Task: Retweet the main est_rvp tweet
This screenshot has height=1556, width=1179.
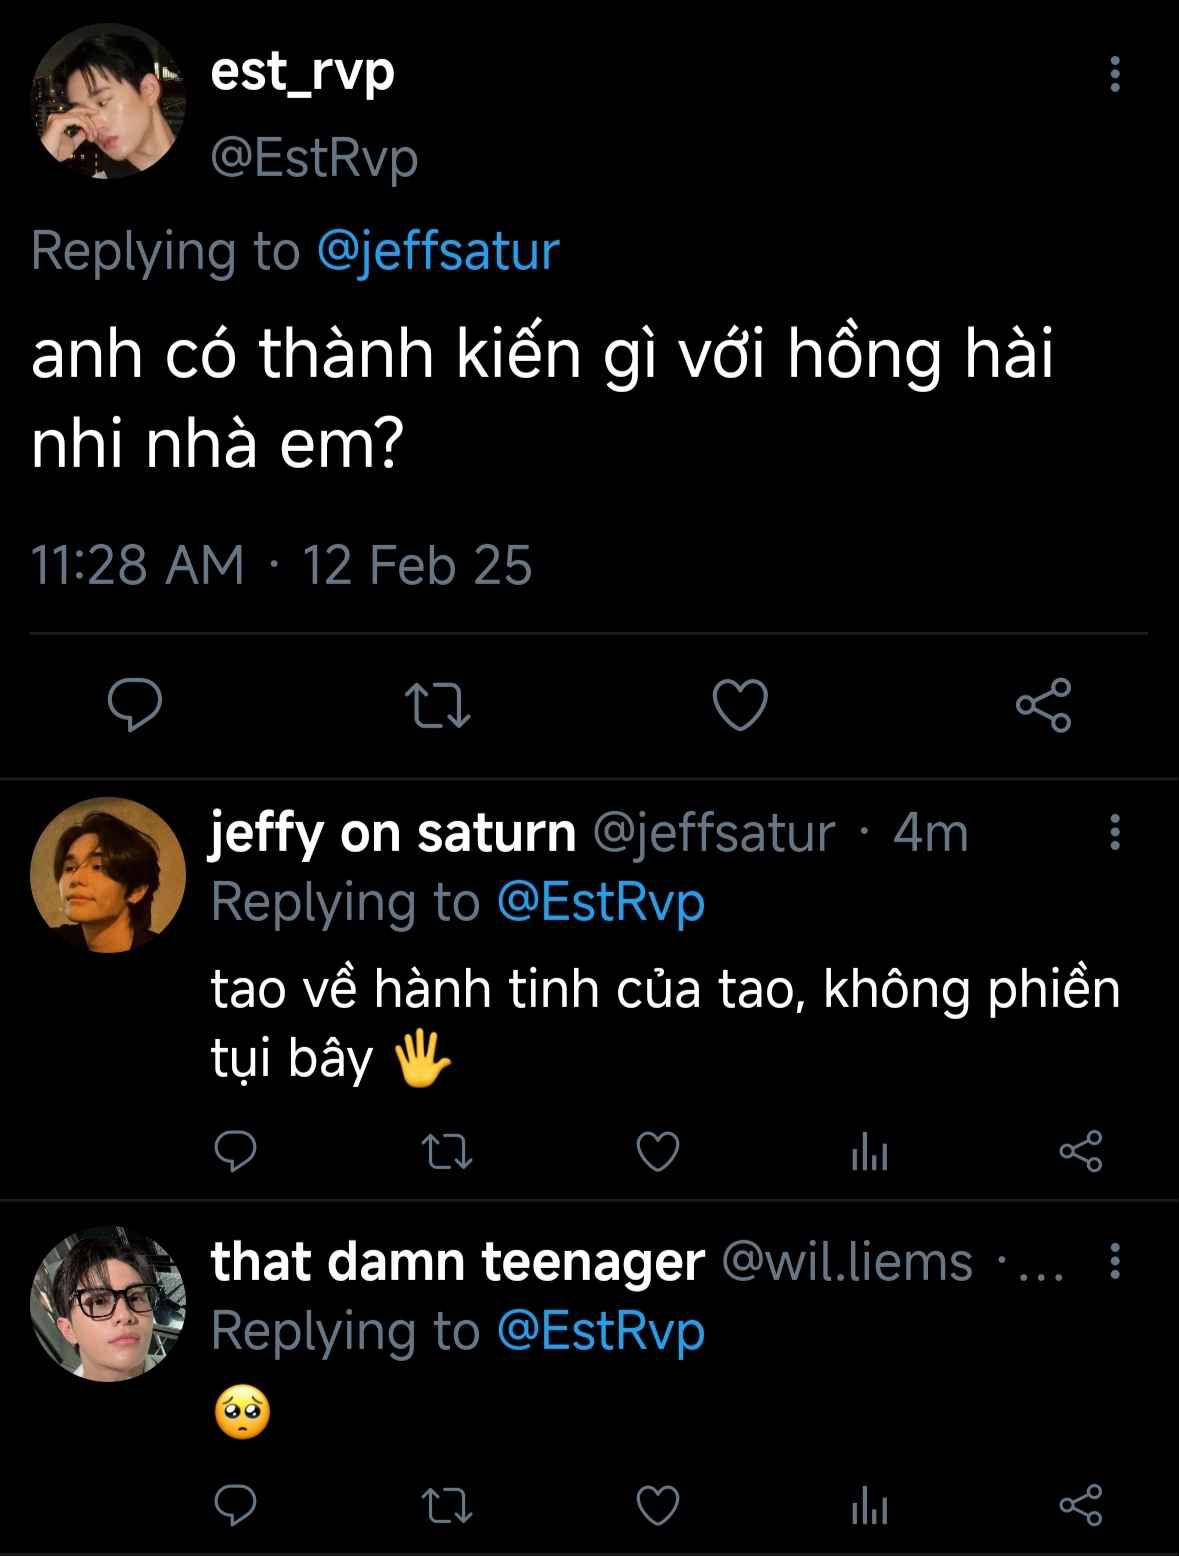Action: point(442,705)
